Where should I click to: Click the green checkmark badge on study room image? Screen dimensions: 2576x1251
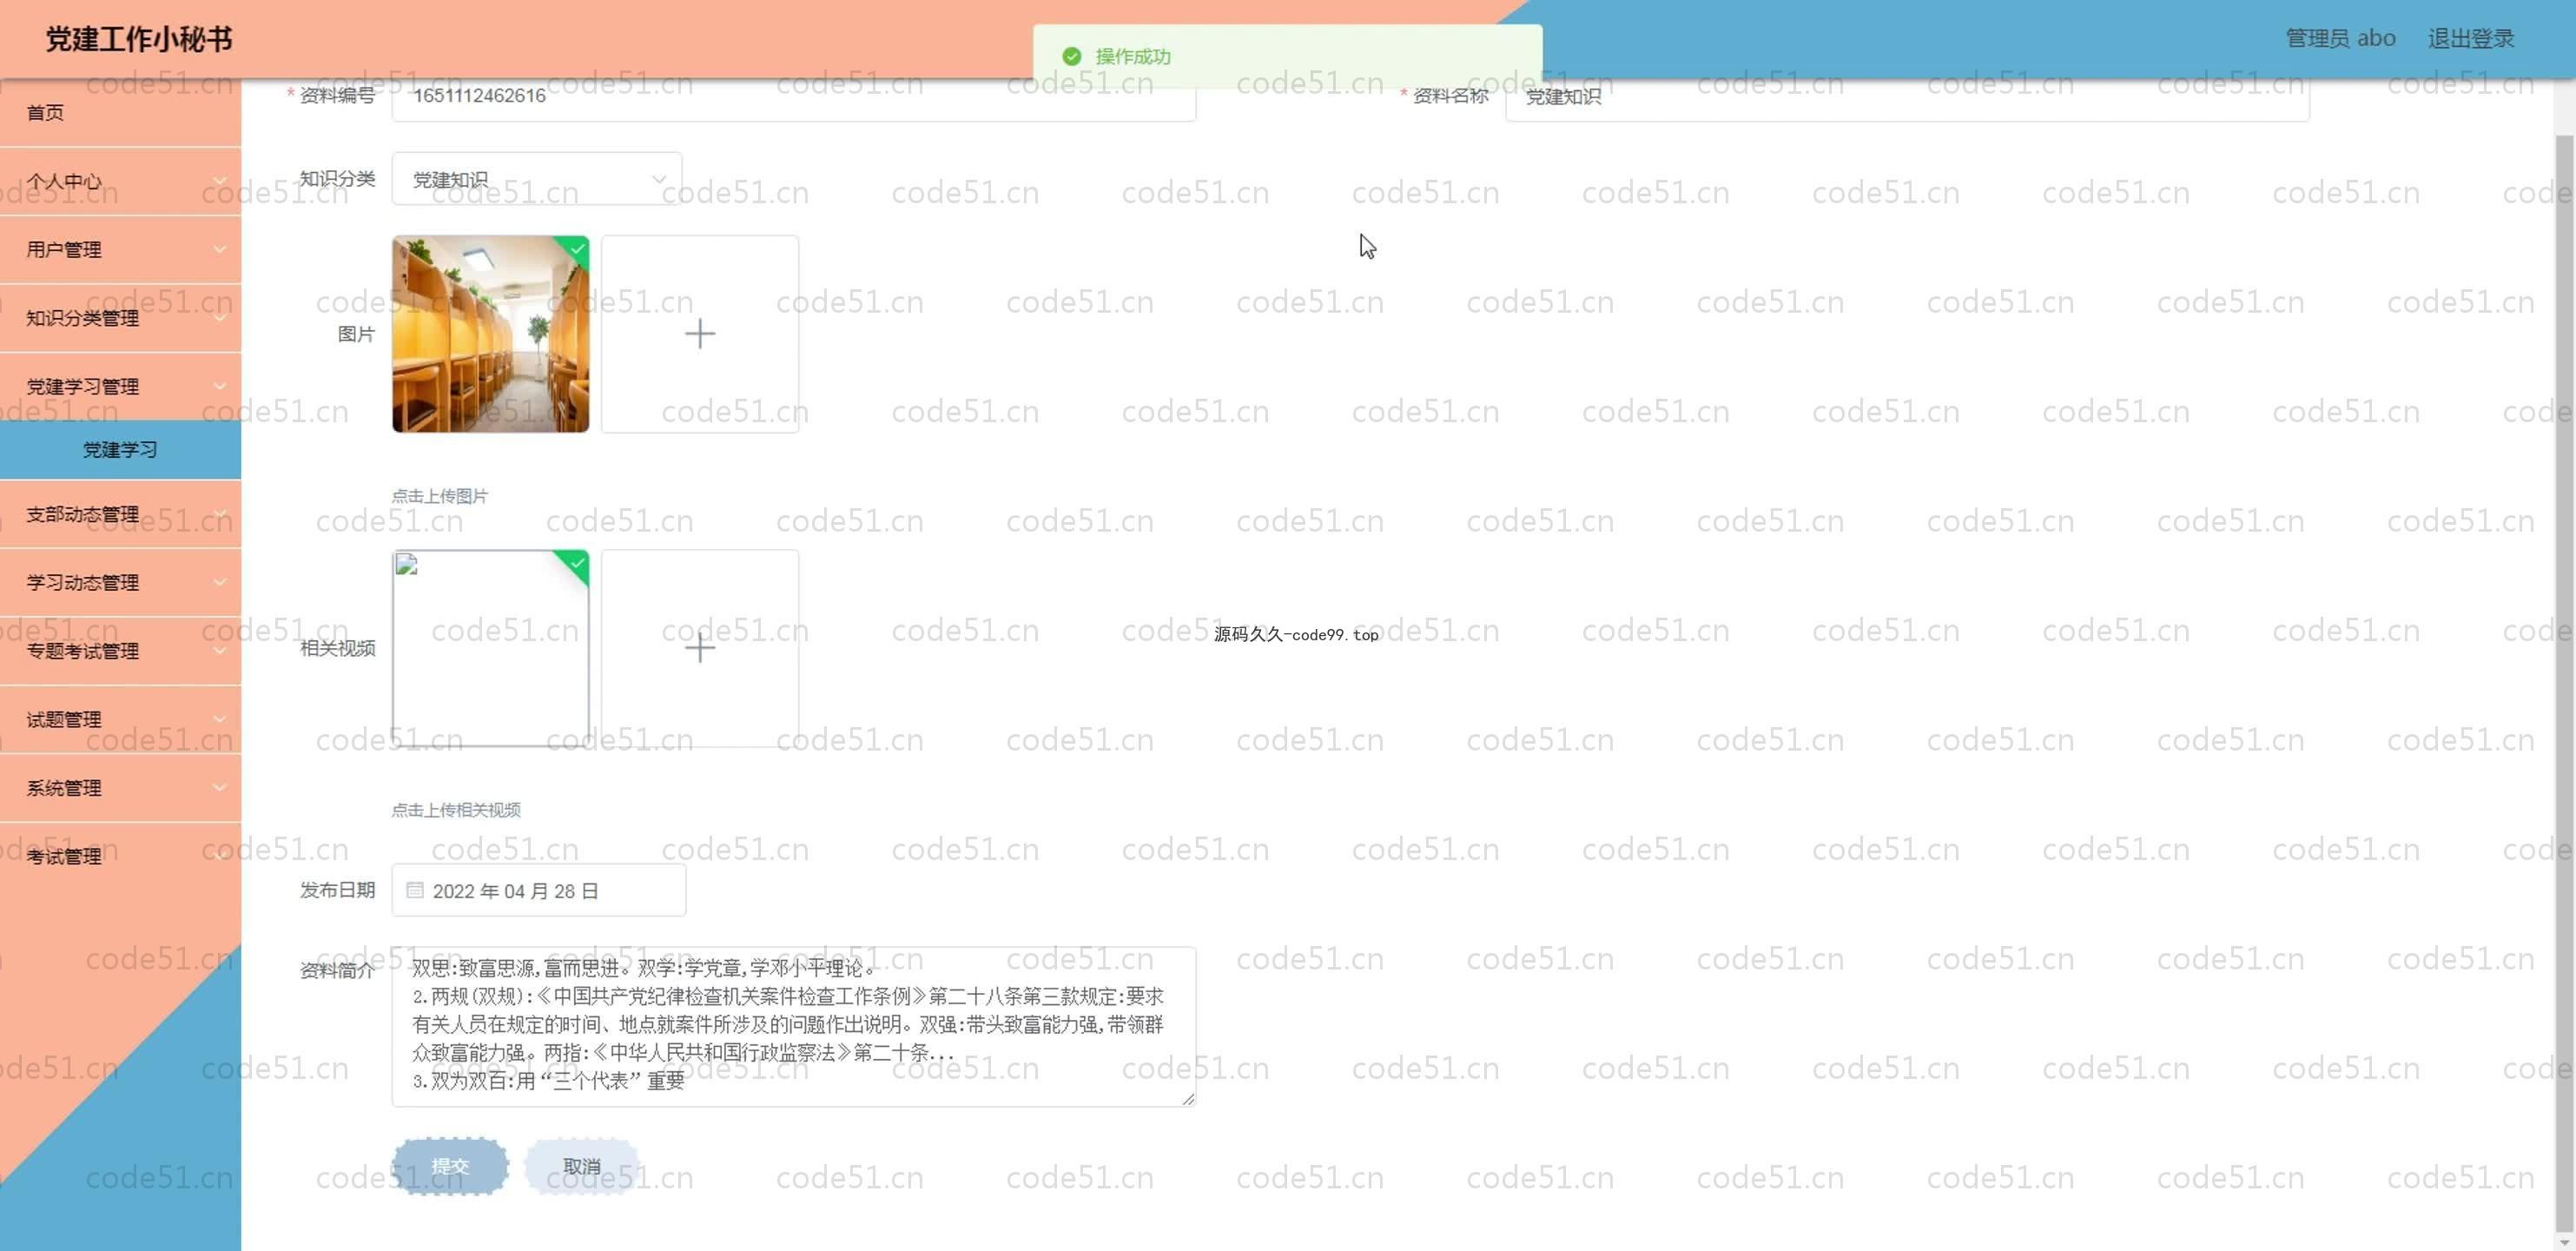[x=576, y=250]
